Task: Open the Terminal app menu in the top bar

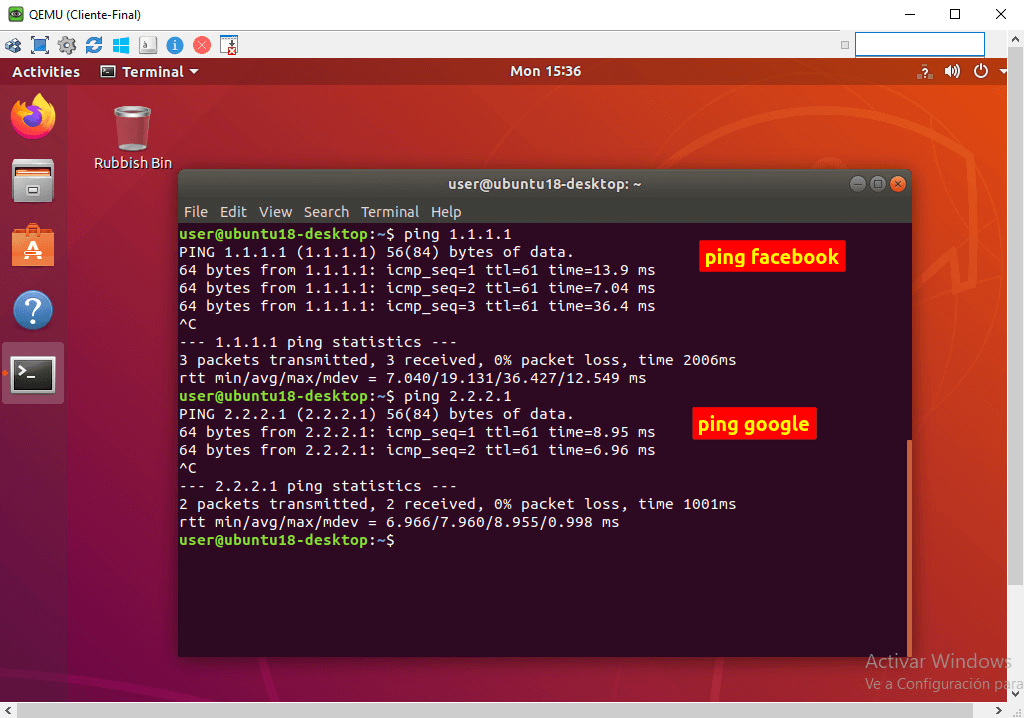Action: click(150, 72)
